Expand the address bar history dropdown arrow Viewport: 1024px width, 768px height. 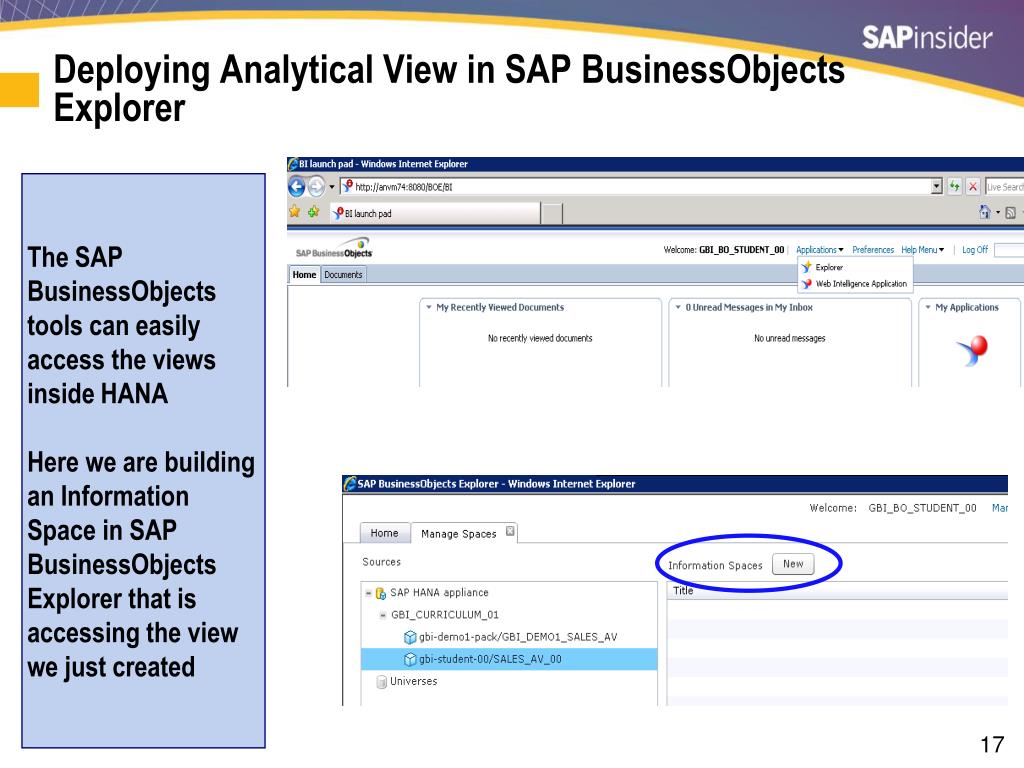[936, 187]
